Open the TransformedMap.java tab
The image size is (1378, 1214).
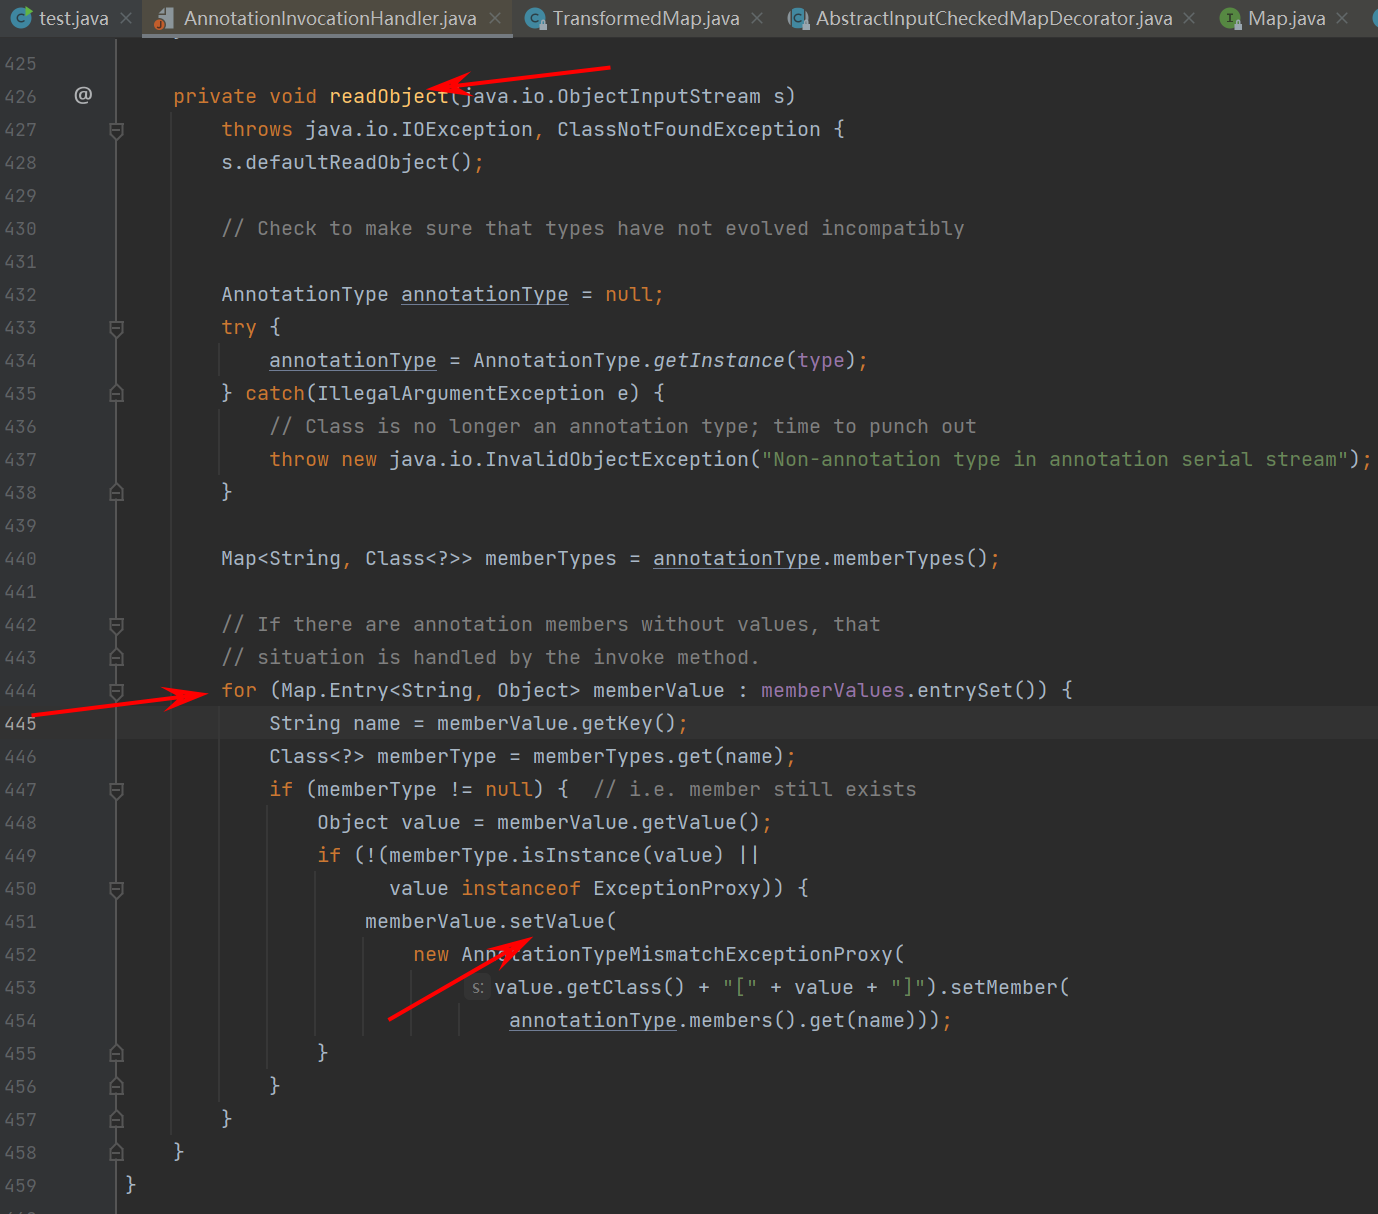tap(646, 18)
